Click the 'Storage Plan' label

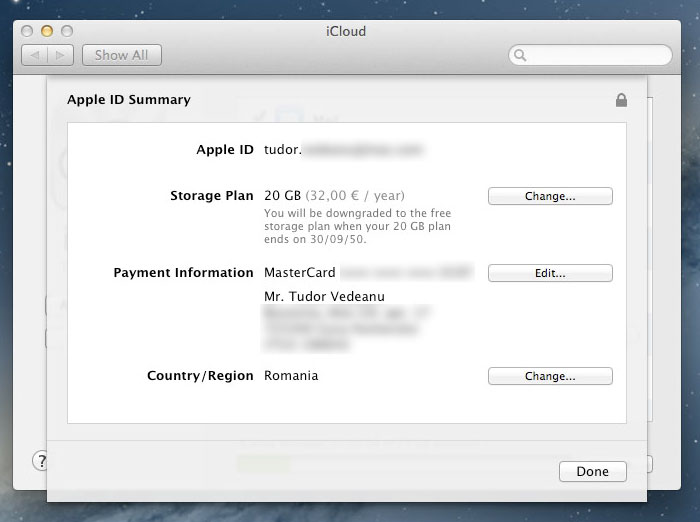[212, 196]
